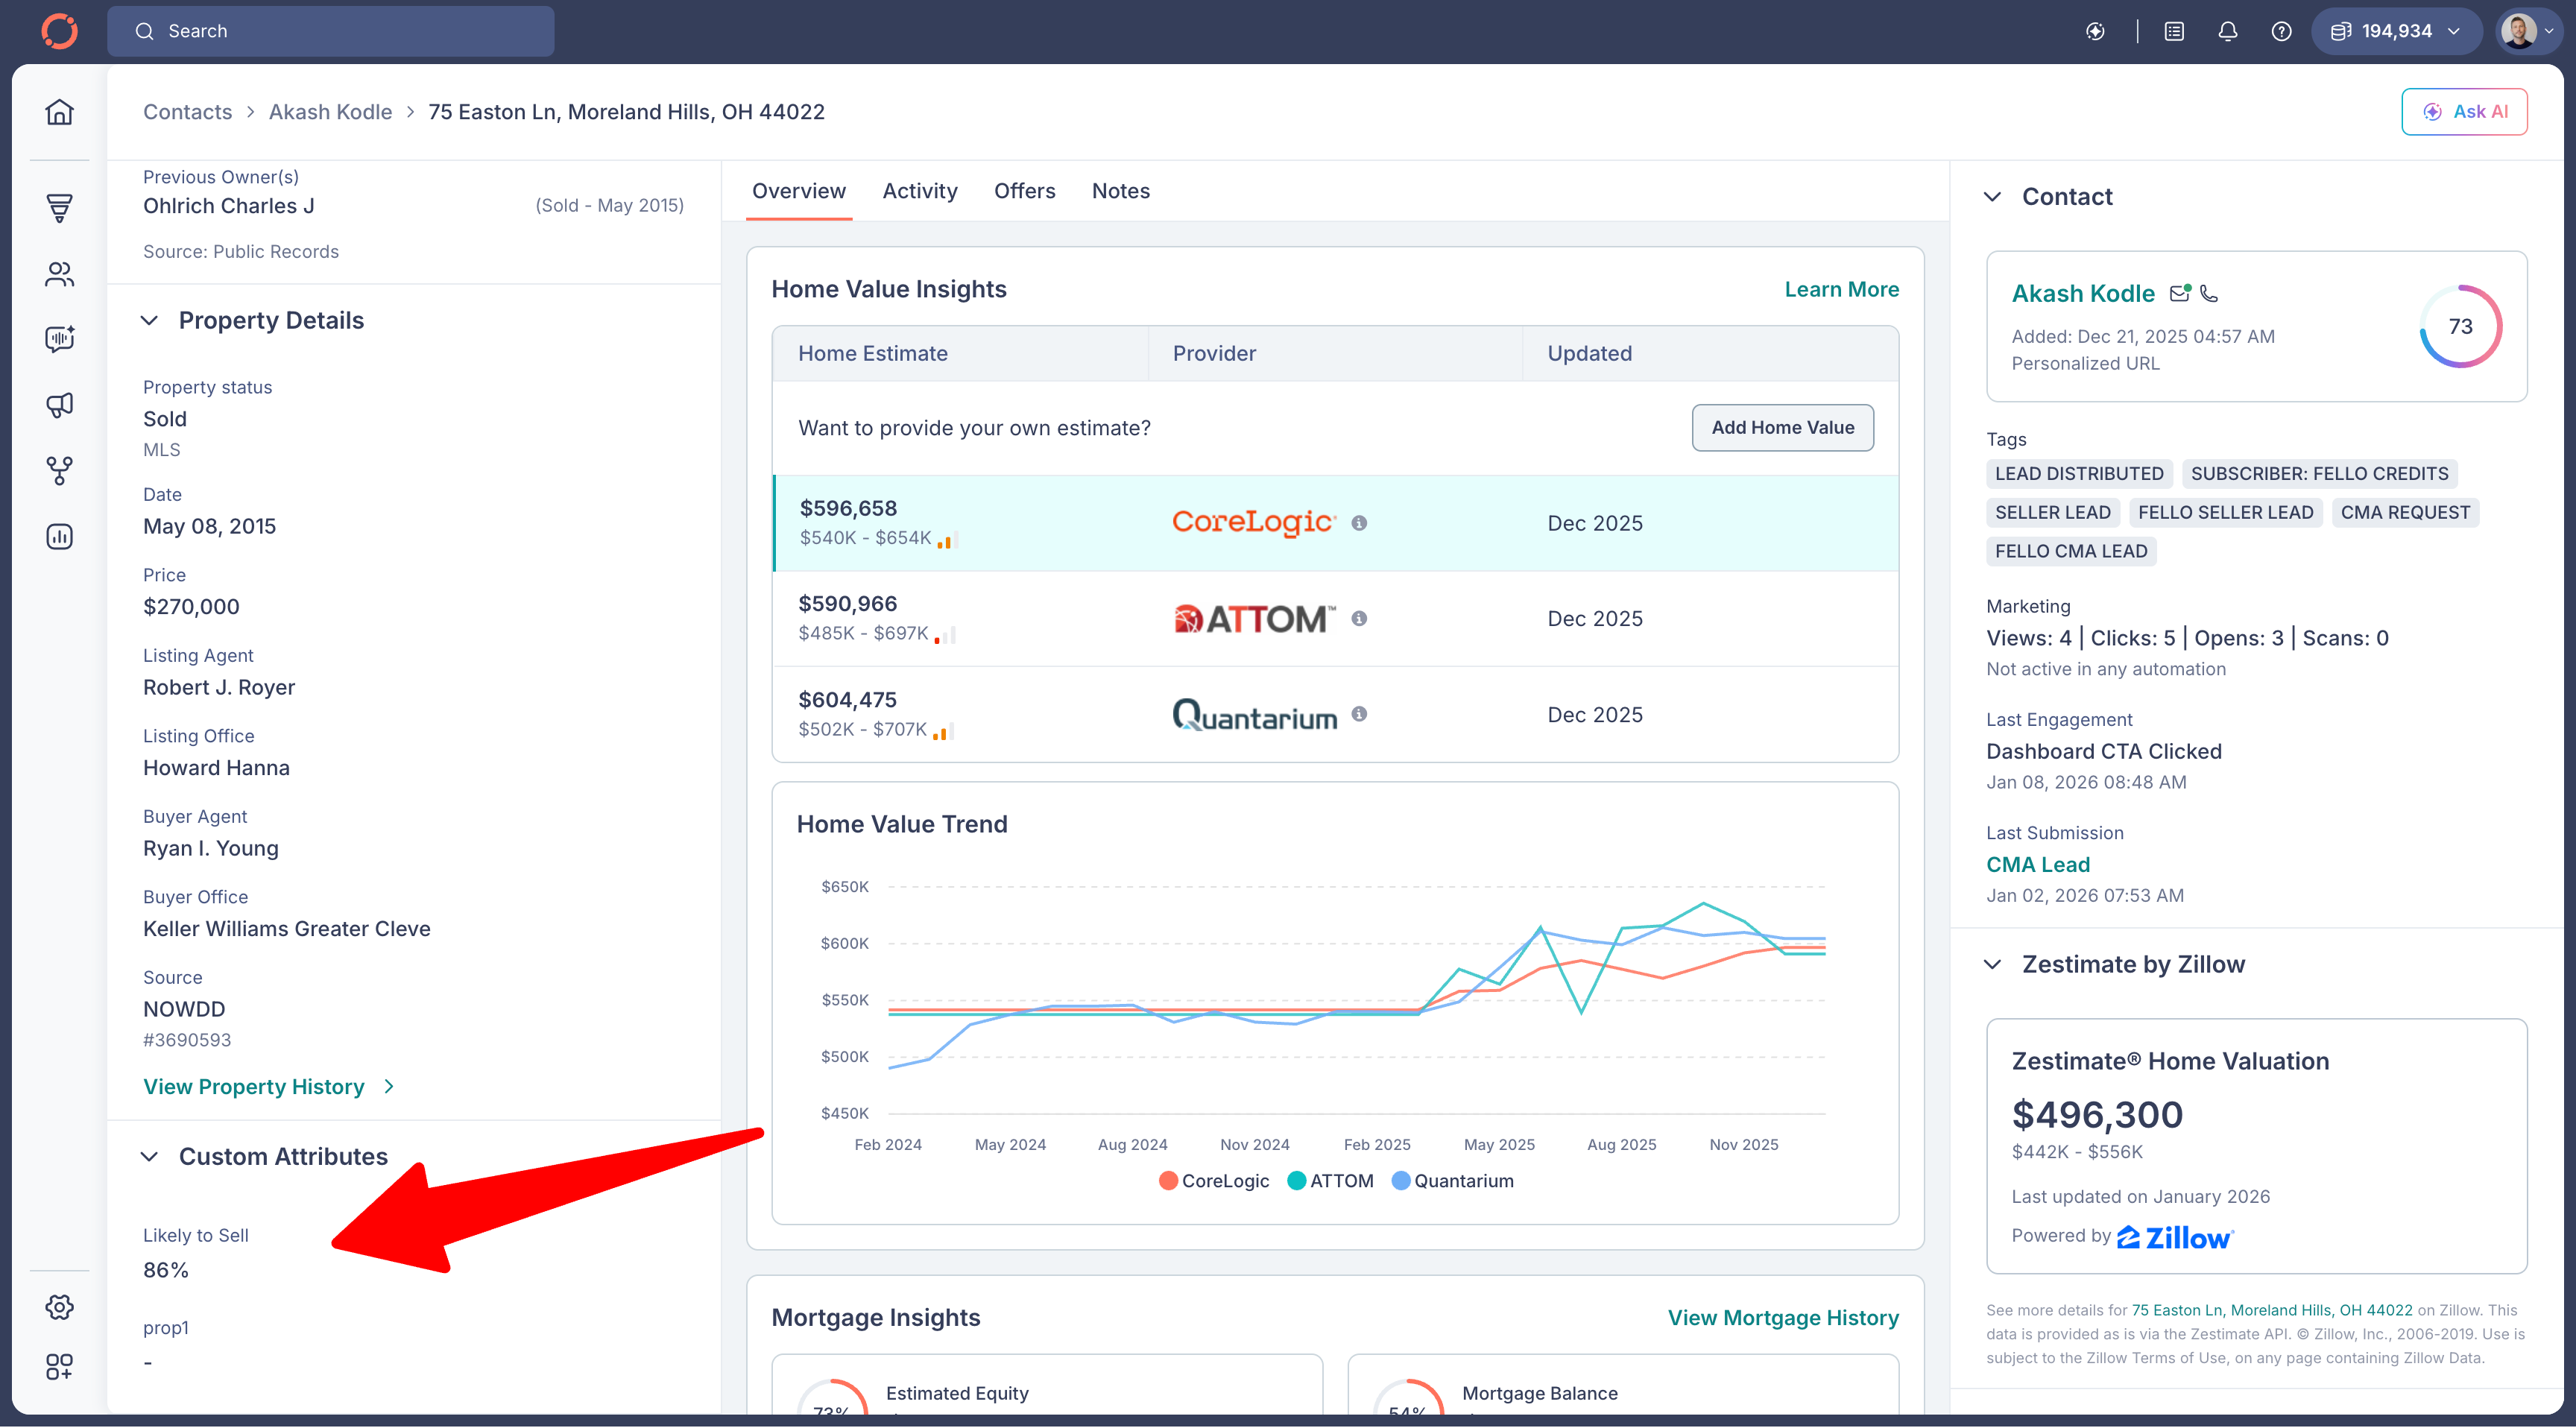Screen dimensions: 2576x1428
Task: Open the 194,934 credits dropdown
Action: (2396, 31)
